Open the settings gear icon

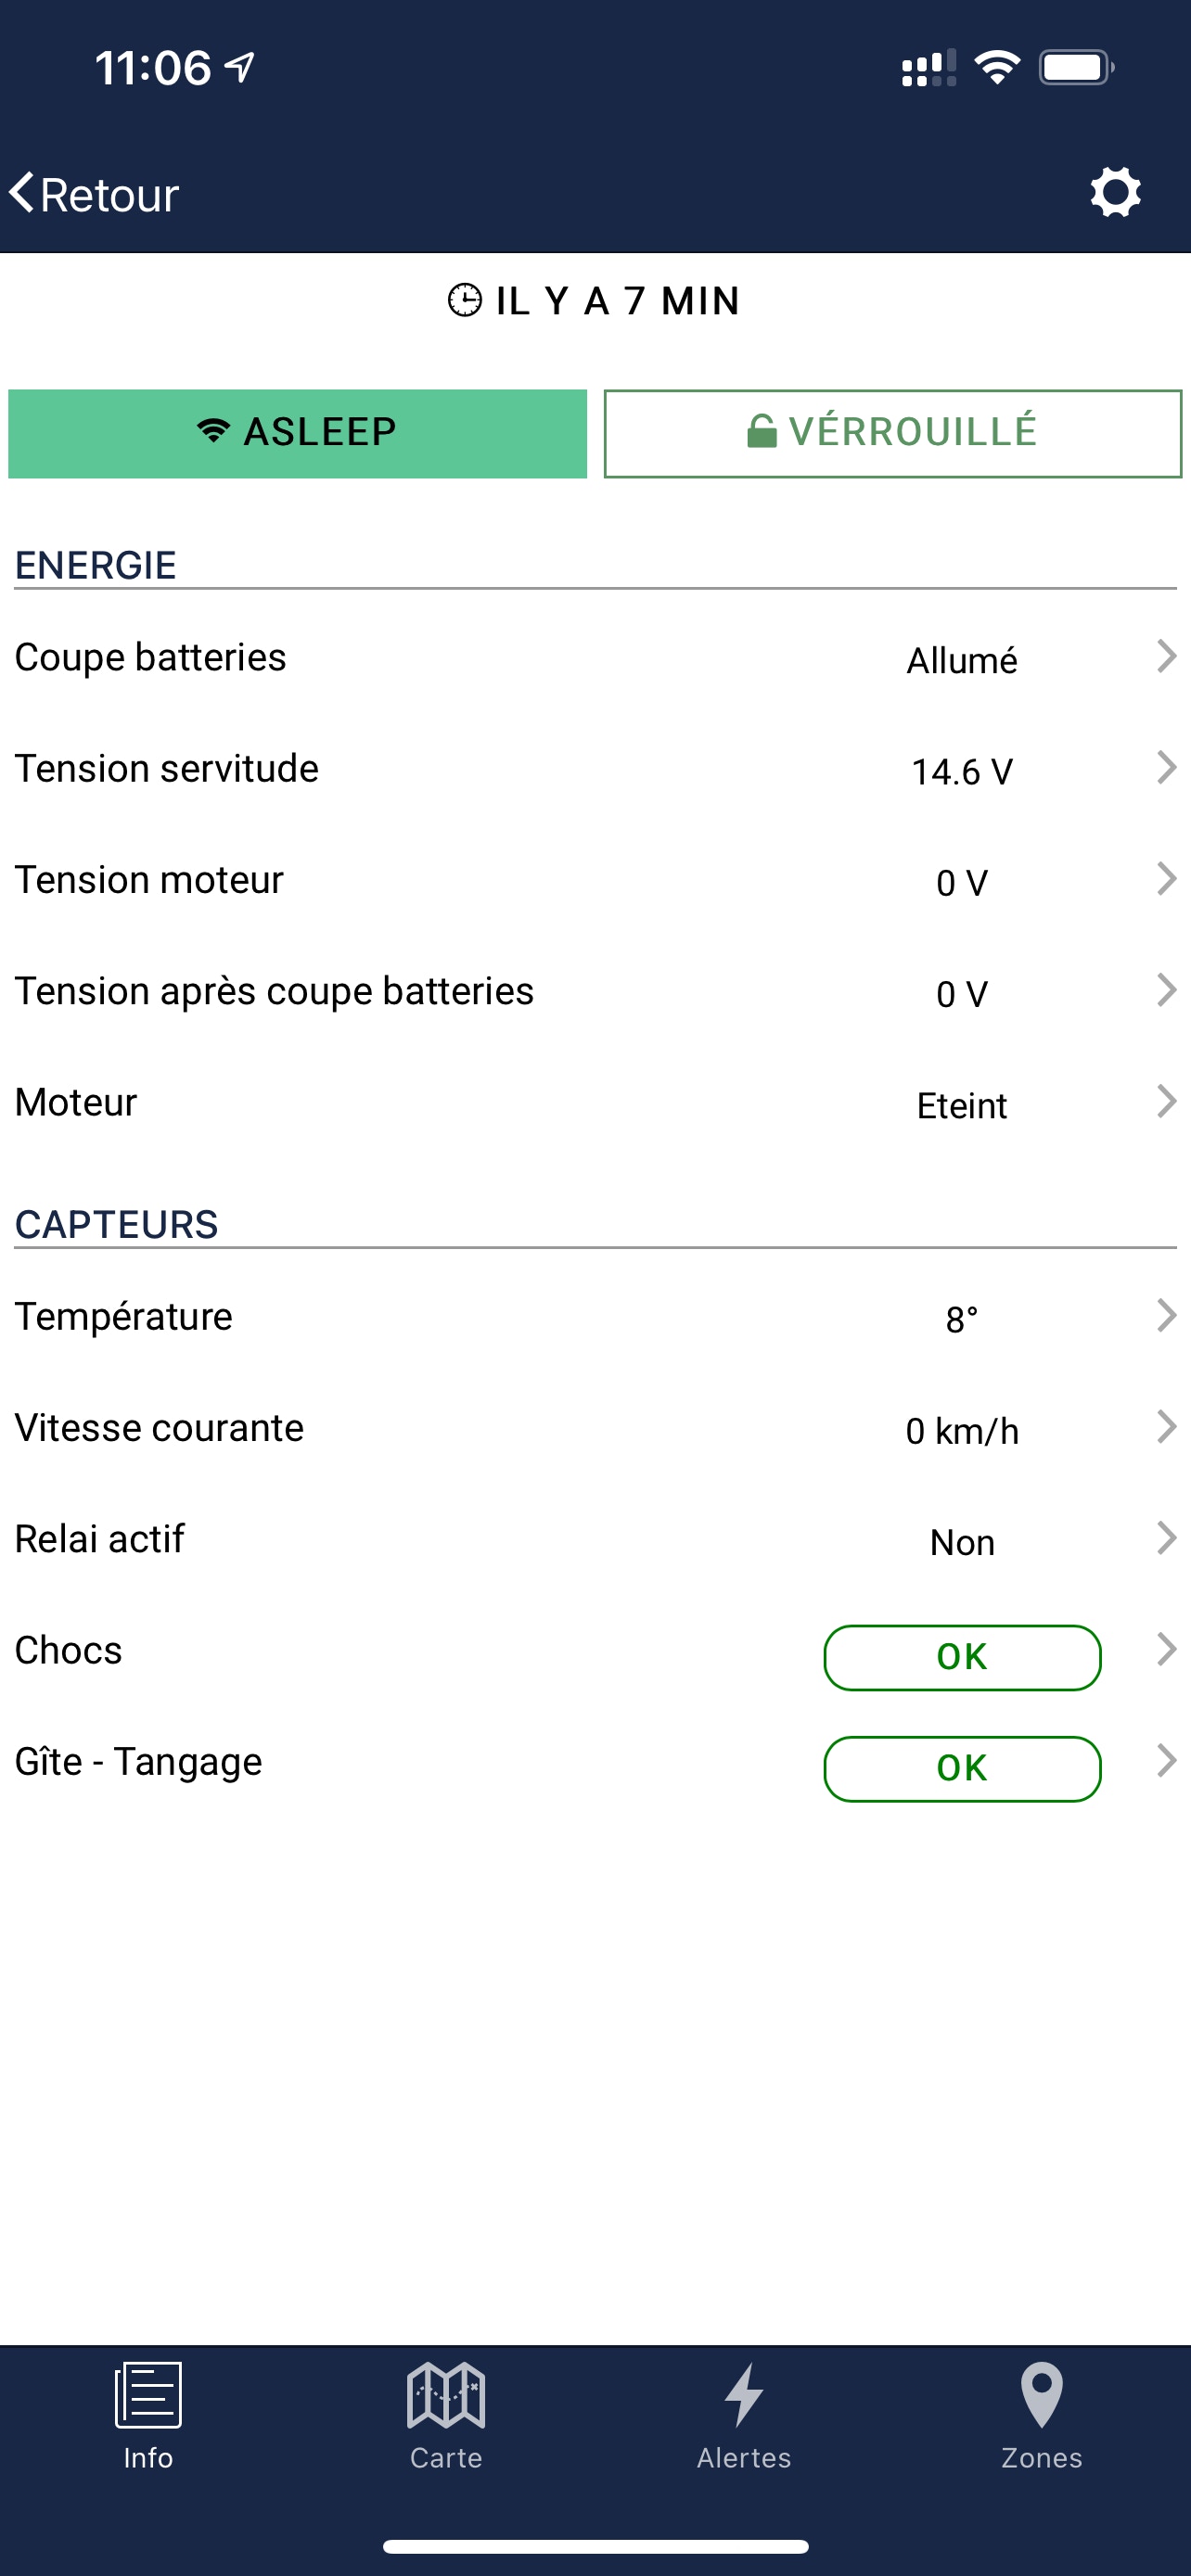pos(1115,192)
